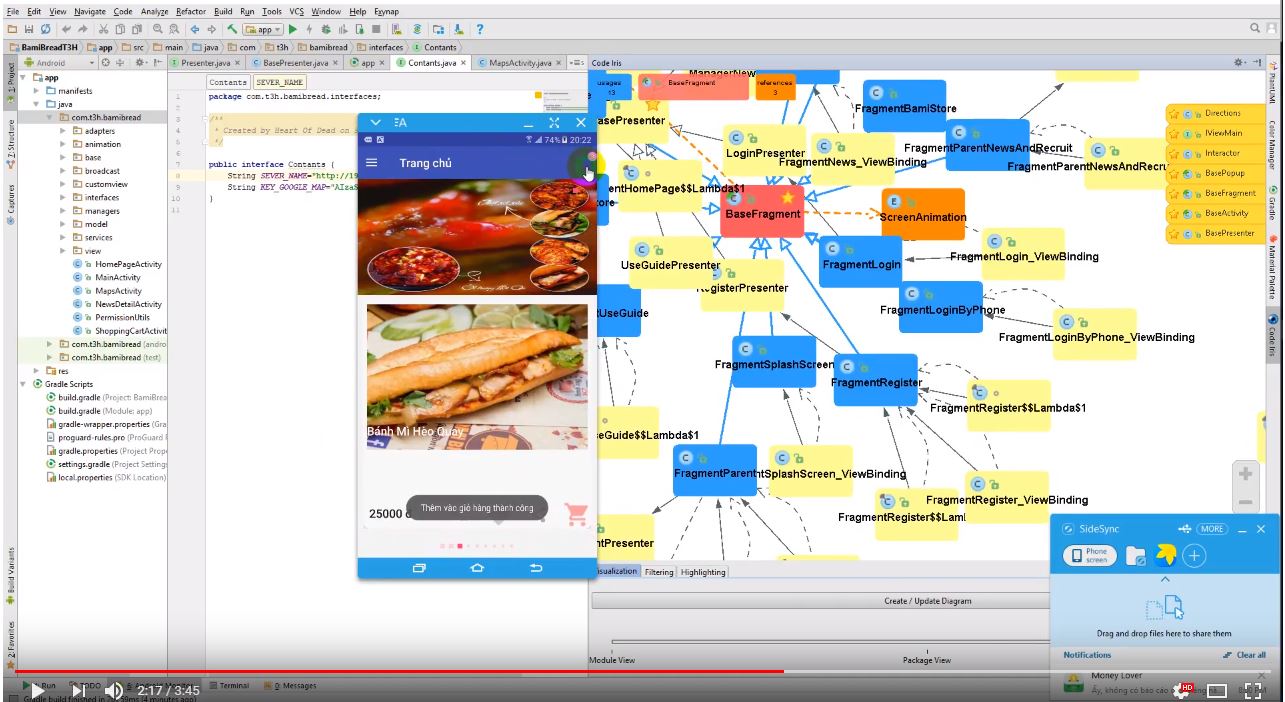Open the Build menu
Screen dimensions: 1285x702
coord(222,11)
